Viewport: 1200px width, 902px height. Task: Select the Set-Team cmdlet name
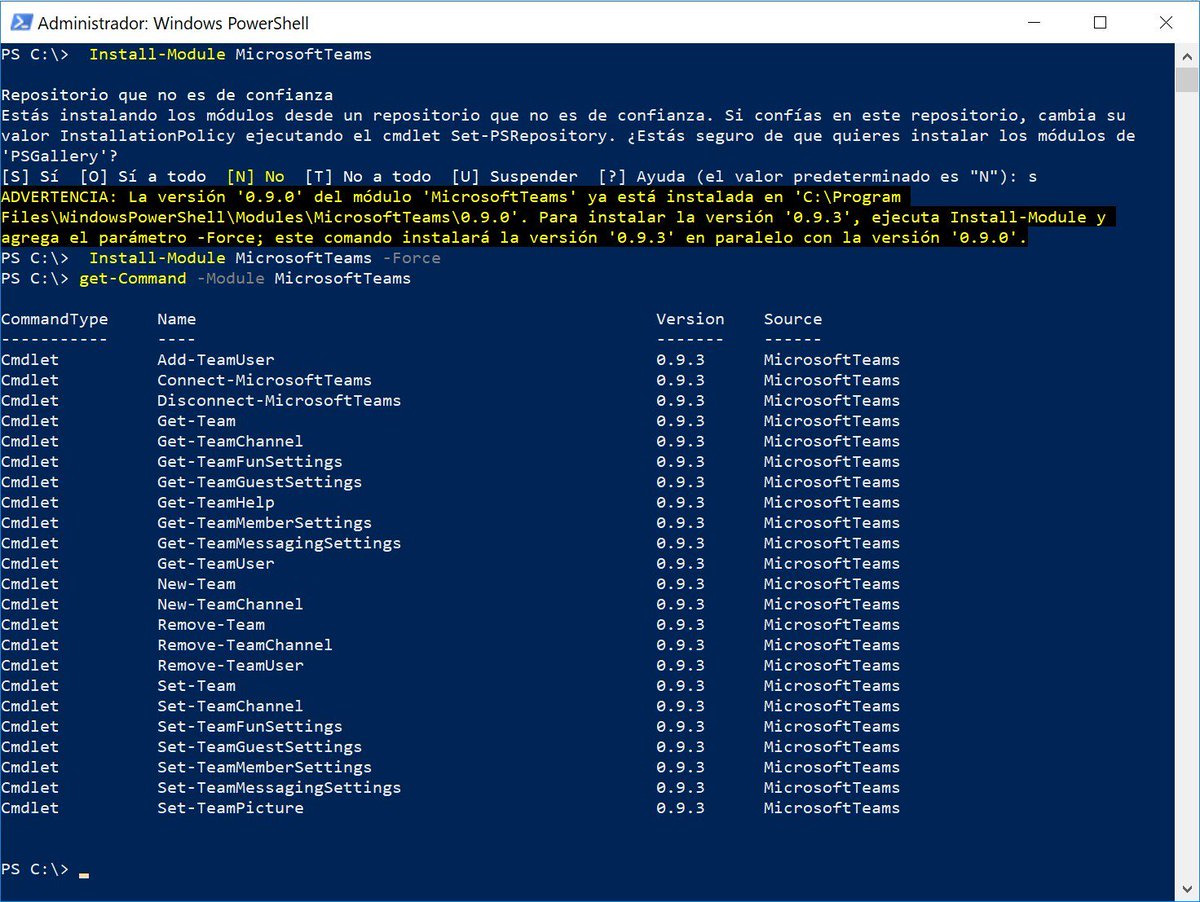196,685
